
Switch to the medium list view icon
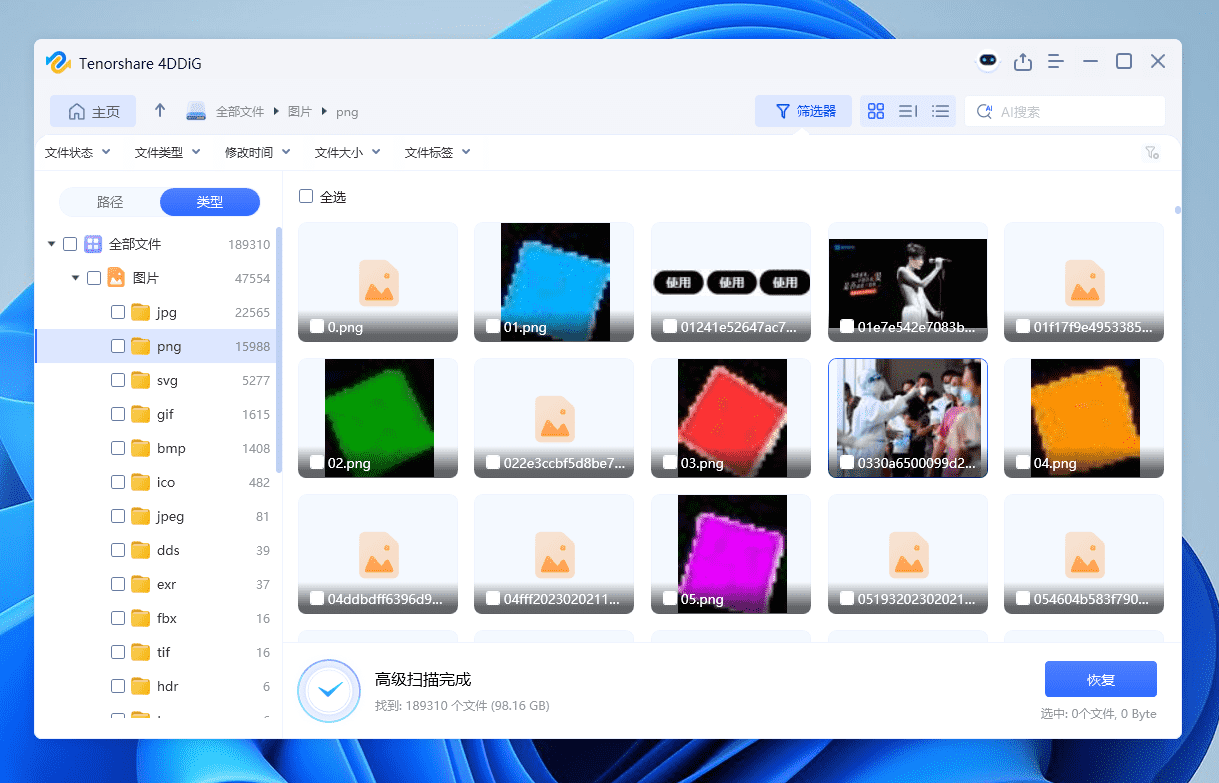908,111
